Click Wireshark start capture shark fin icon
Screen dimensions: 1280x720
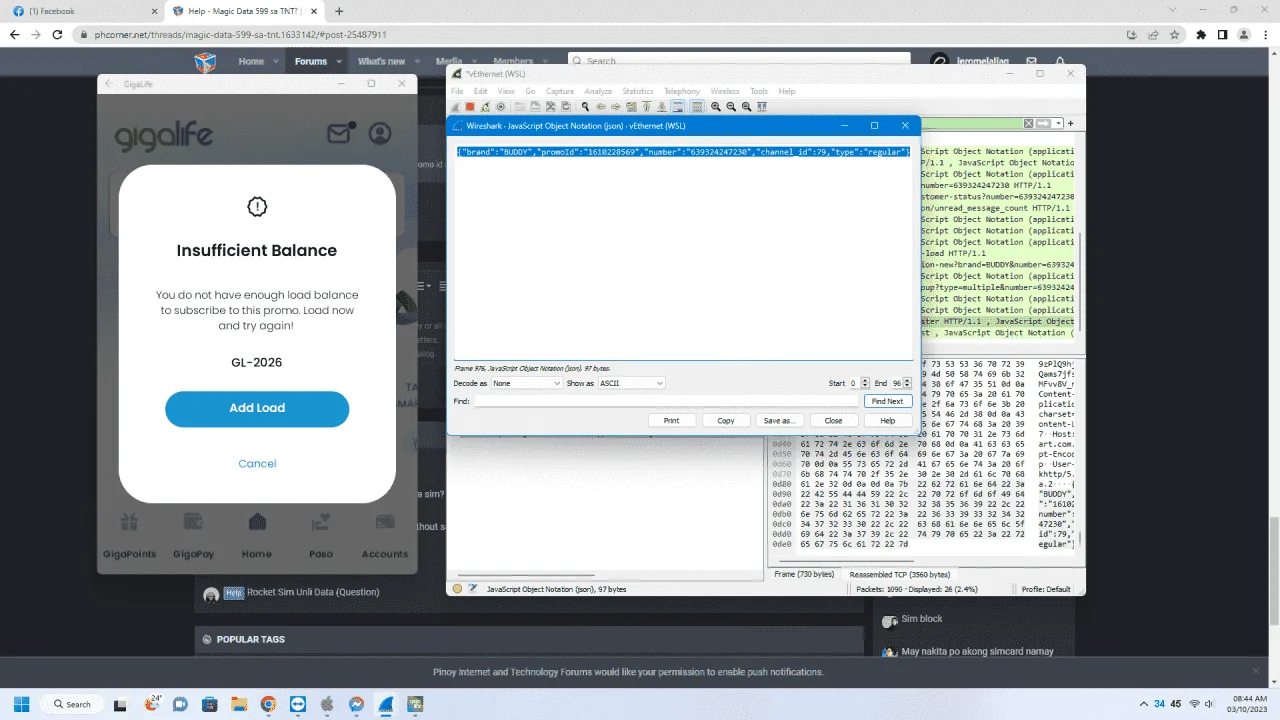[x=455, y=107]
